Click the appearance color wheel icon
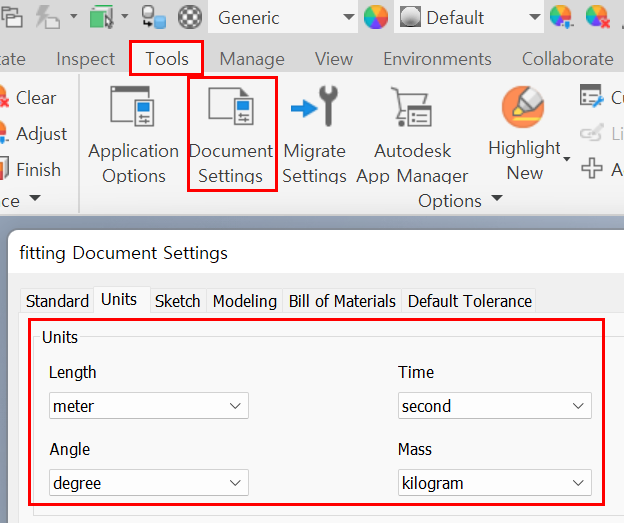The width and height of the screenshot is (624, 523). 375,17
